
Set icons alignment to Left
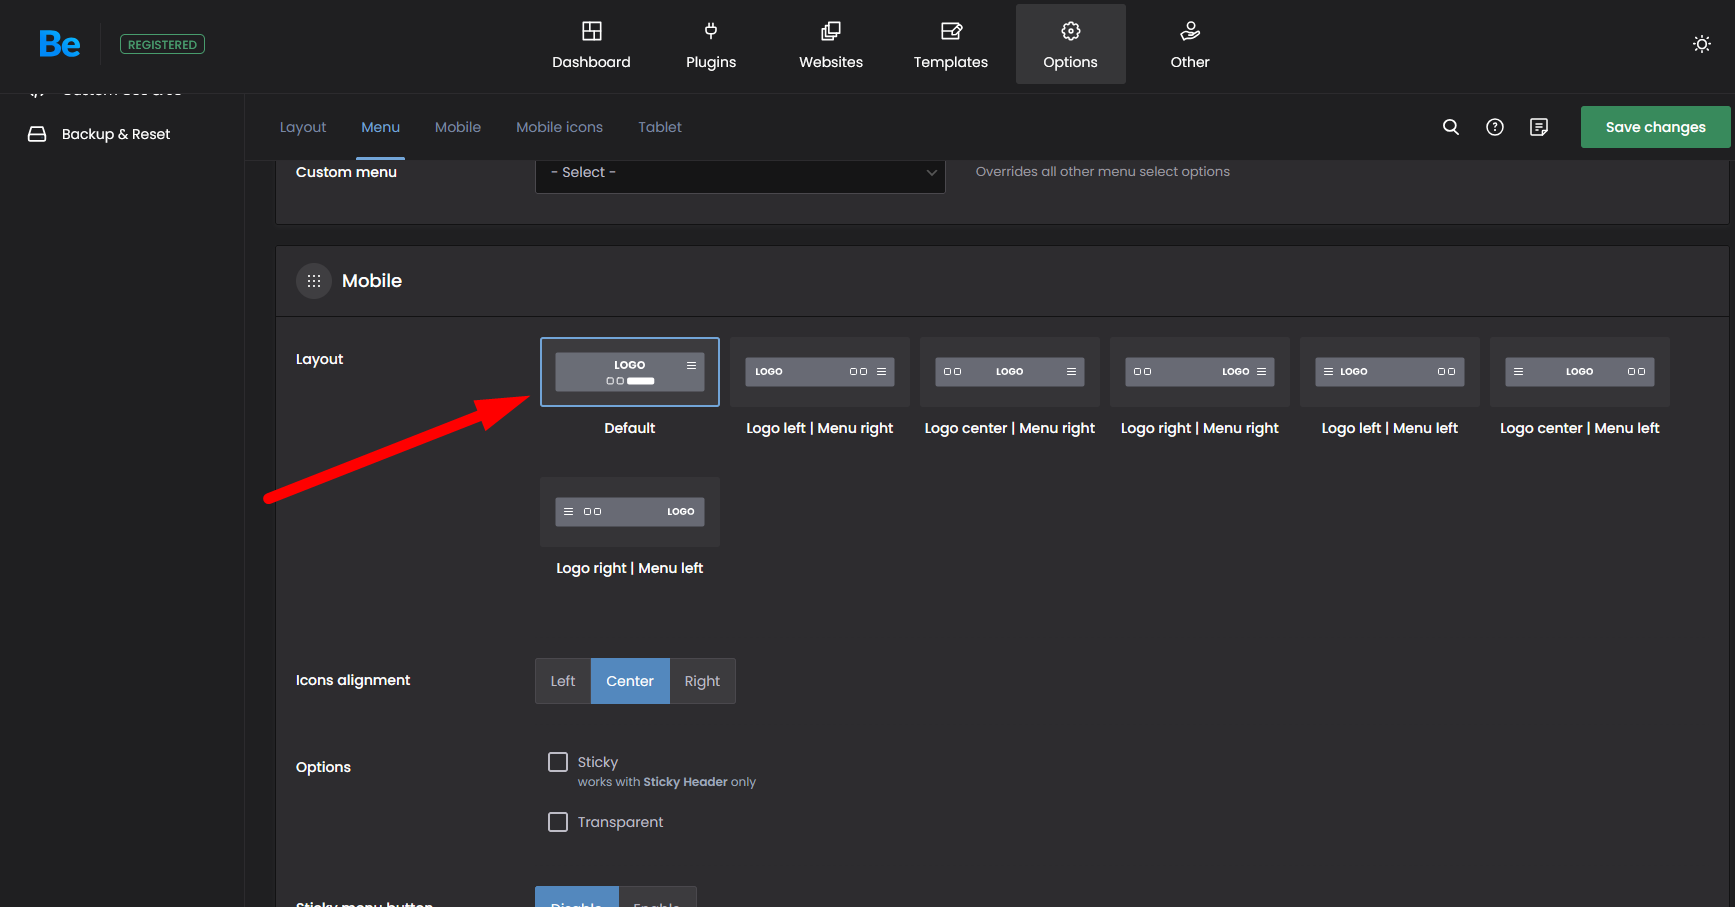pyautogui.click(x=562, y=681)
